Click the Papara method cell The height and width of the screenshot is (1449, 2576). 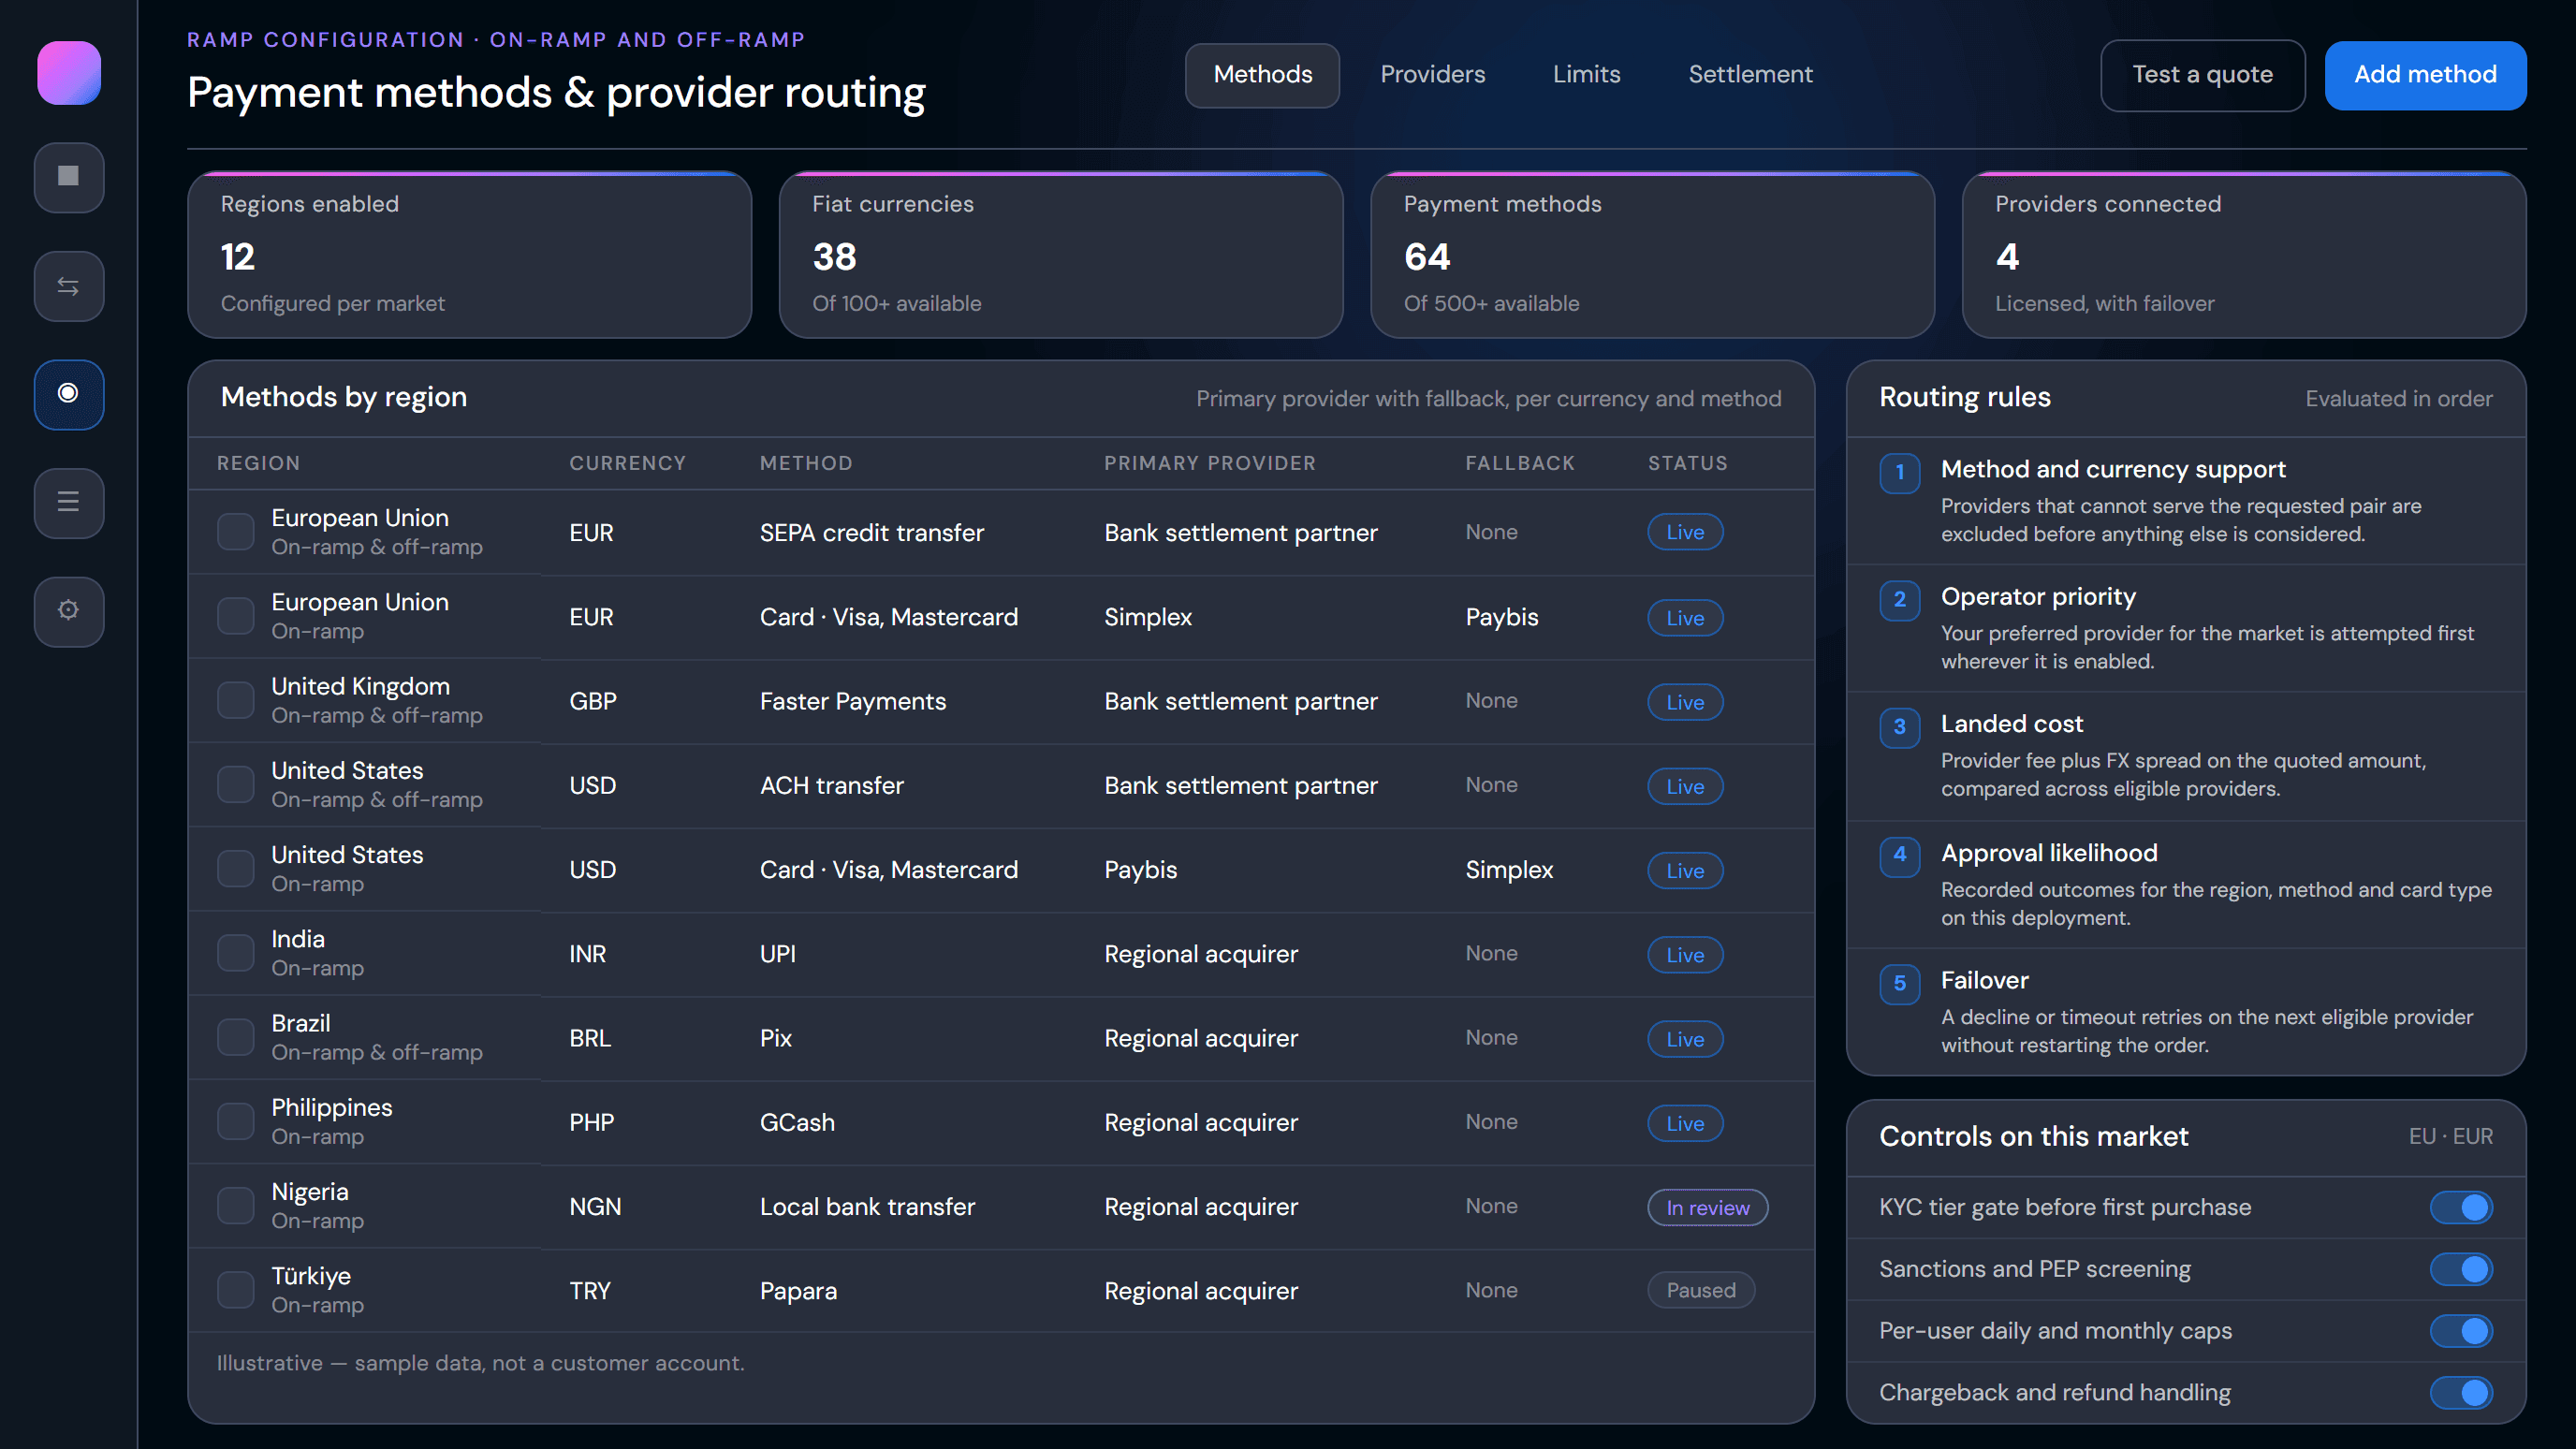pyautogui.click(x=798, y=1291)
